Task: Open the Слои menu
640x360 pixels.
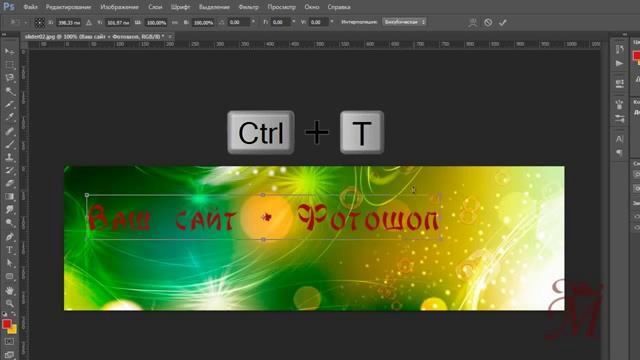Action: [x=155, y=7]
